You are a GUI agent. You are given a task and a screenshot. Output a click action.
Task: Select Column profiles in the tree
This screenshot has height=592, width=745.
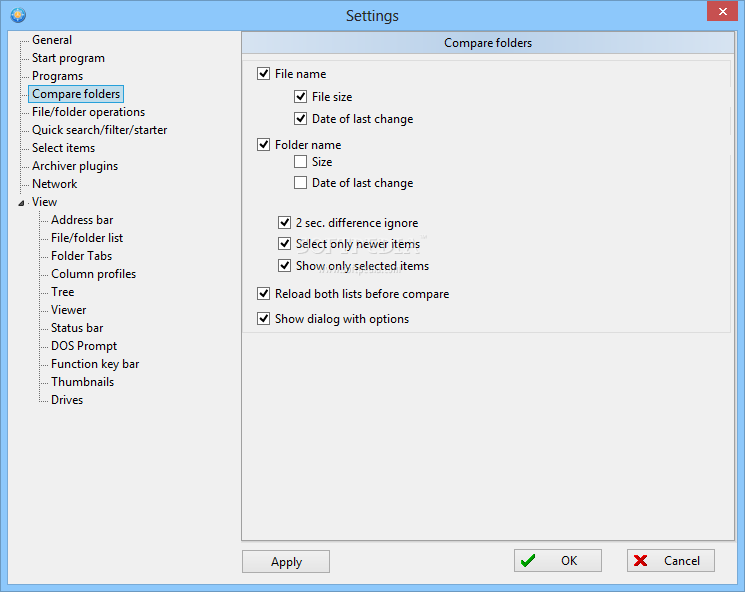click(94, 274)
